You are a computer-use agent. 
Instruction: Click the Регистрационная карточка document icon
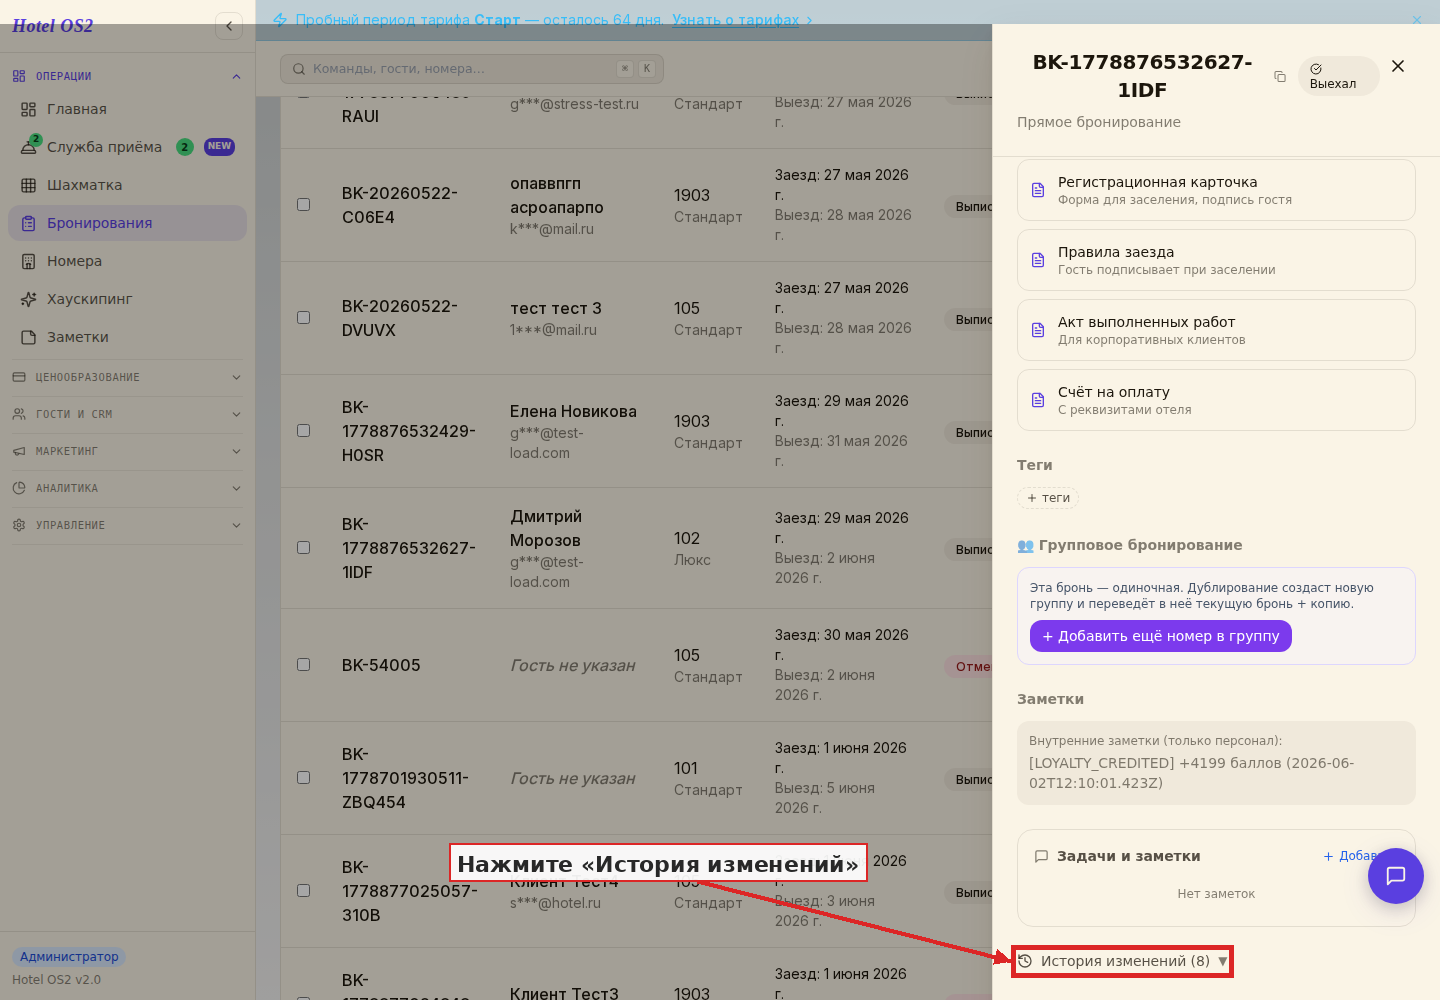pyautogui.click(x=1038, y=190)
